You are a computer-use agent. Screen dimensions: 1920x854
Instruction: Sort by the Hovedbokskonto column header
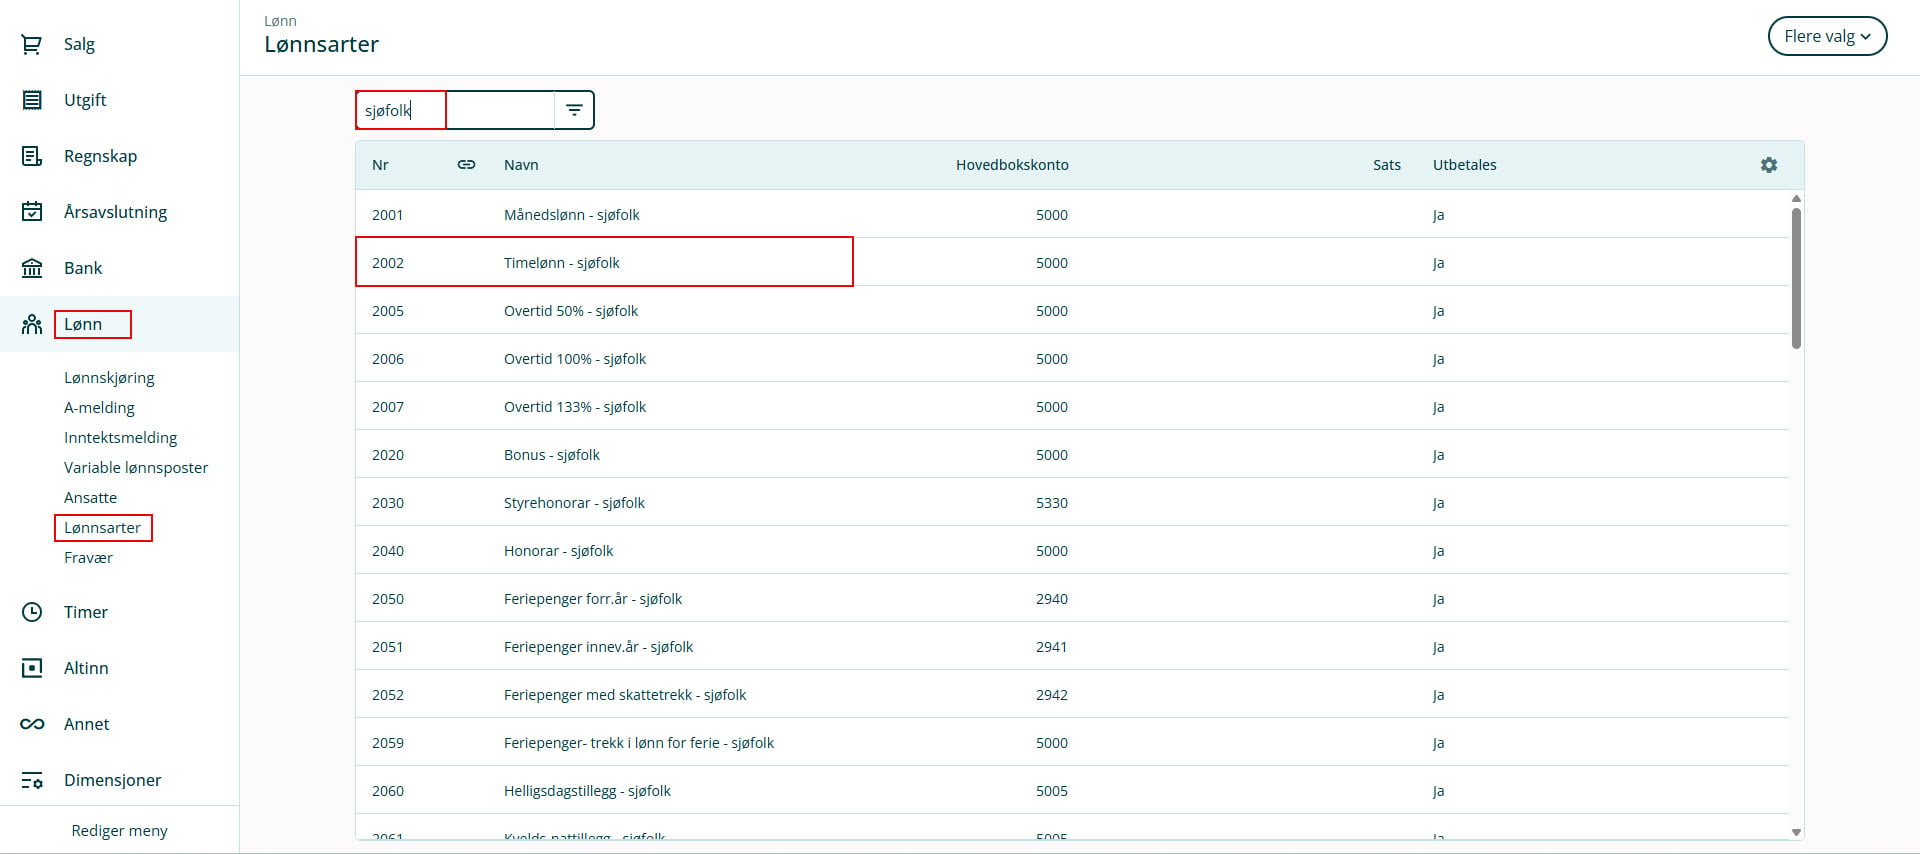[1011, 165]
